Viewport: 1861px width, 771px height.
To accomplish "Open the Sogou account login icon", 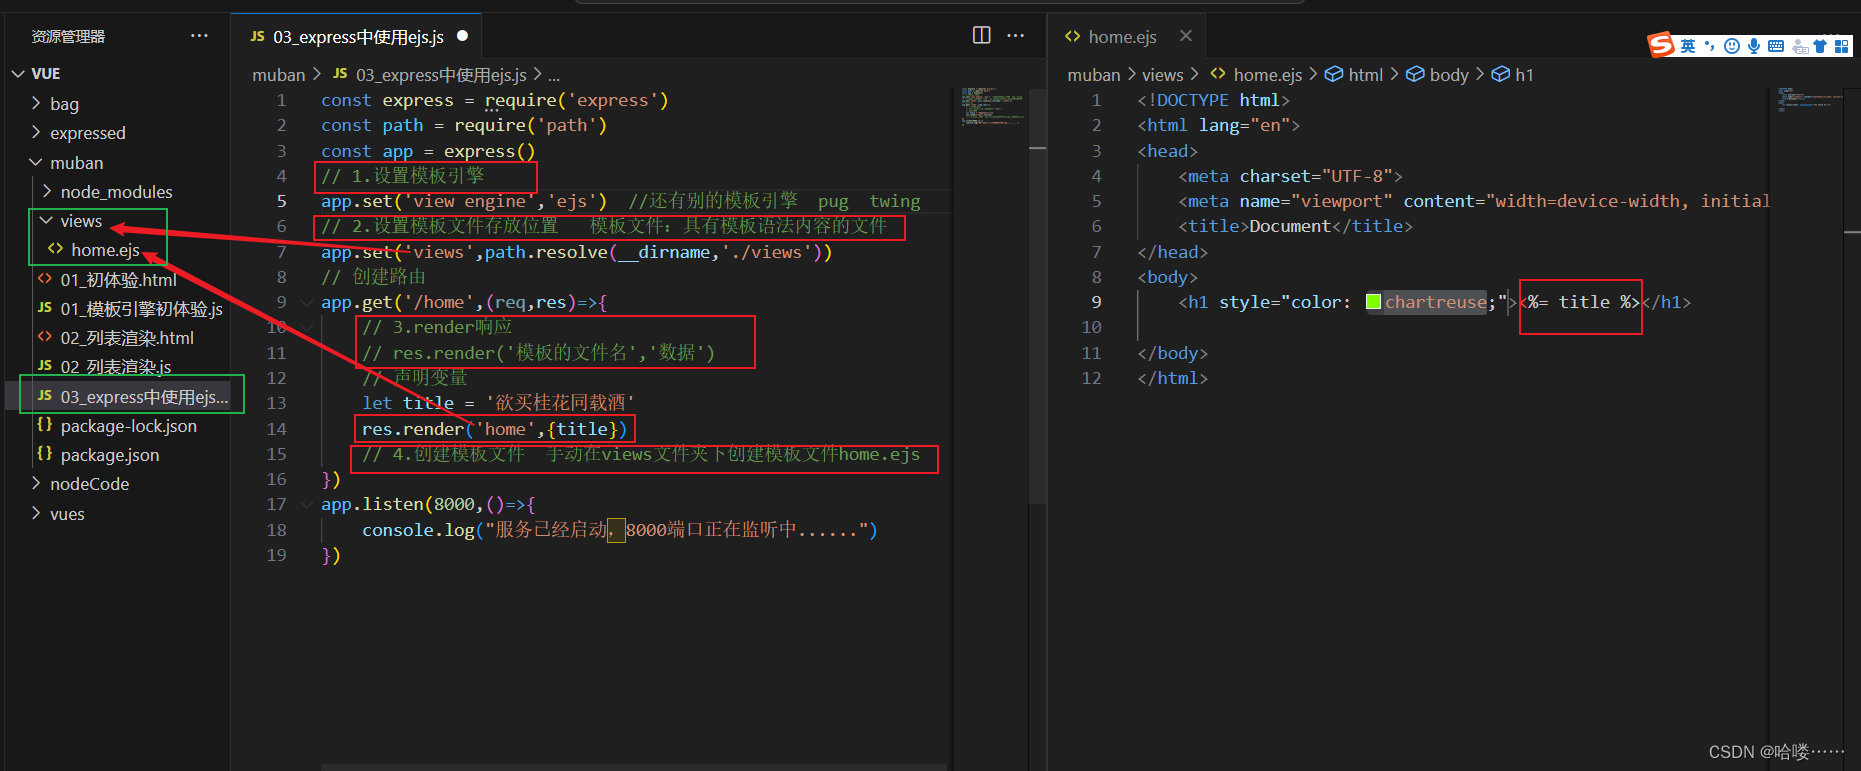I will (x=1800, y=46).
